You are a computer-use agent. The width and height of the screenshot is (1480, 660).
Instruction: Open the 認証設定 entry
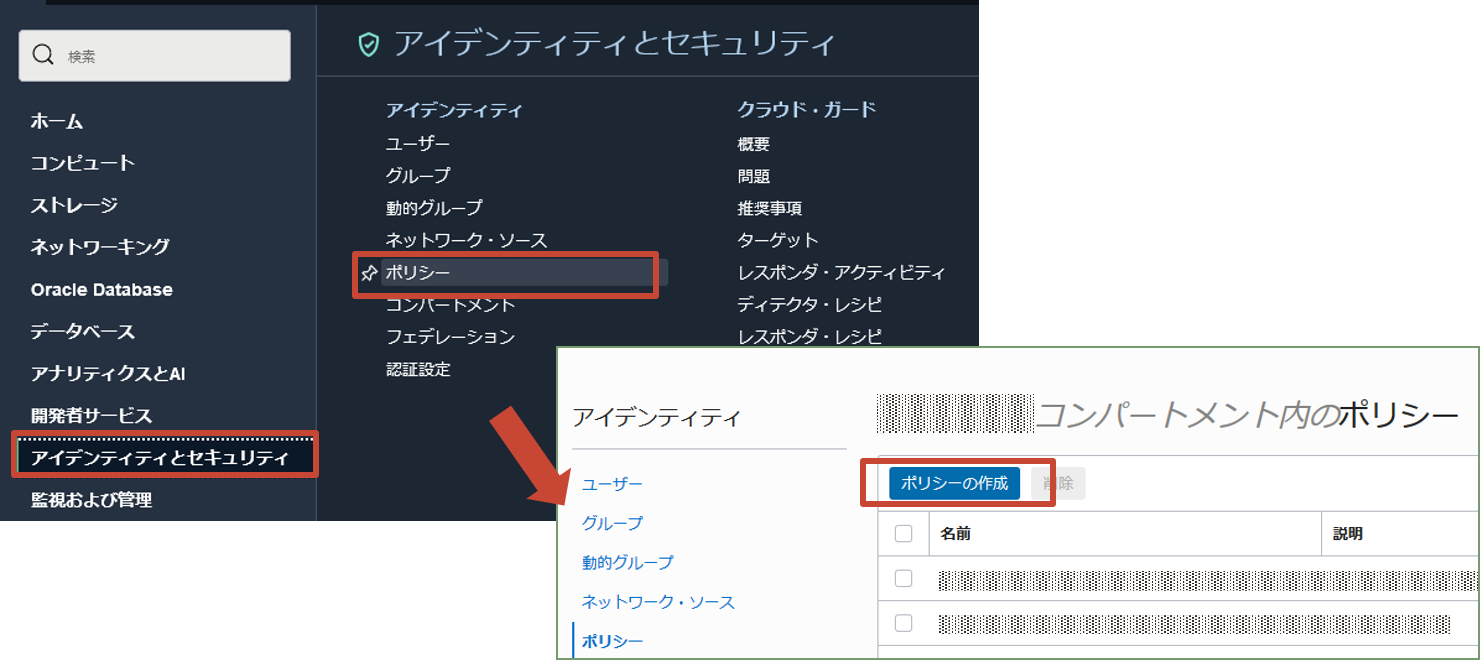[x=418, y=369]
